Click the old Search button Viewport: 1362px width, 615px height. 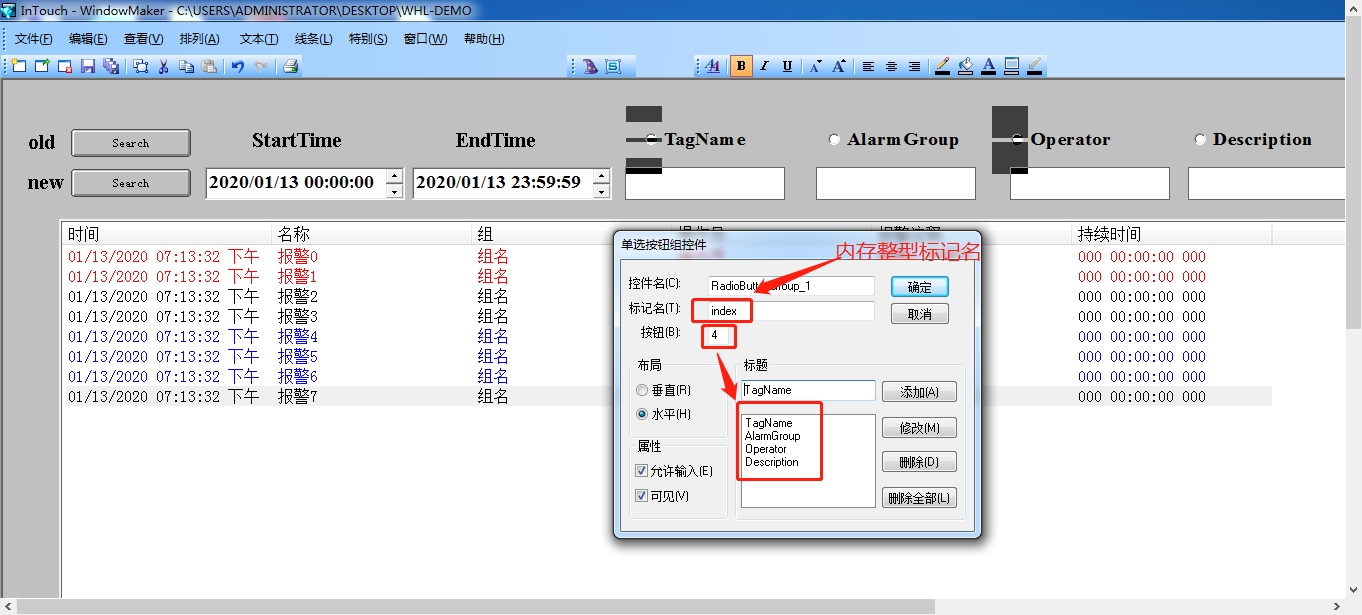click(x=130, y=142)
